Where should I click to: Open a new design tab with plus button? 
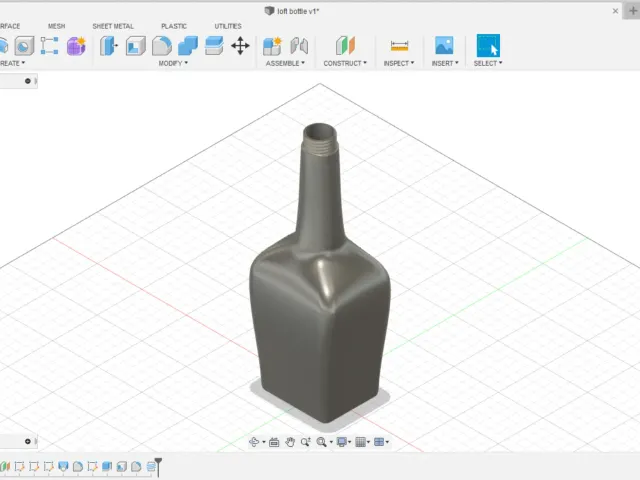pos(632,11)
